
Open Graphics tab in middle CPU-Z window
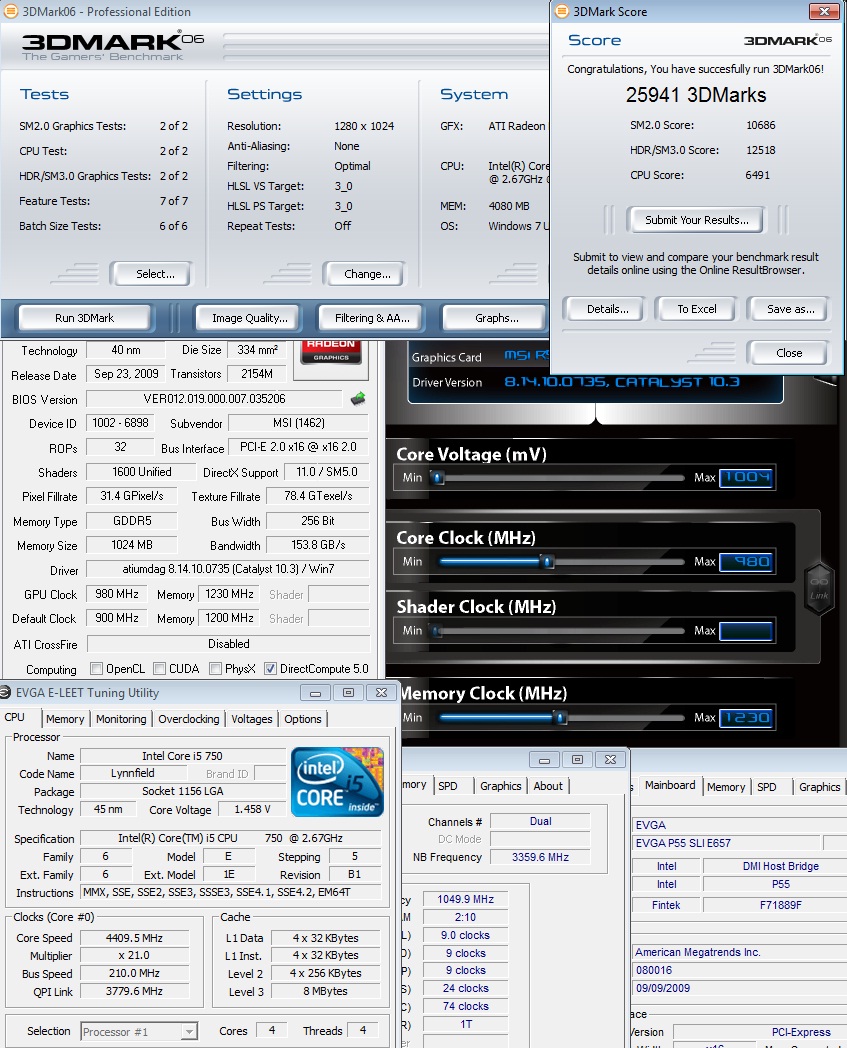[501, 786]
